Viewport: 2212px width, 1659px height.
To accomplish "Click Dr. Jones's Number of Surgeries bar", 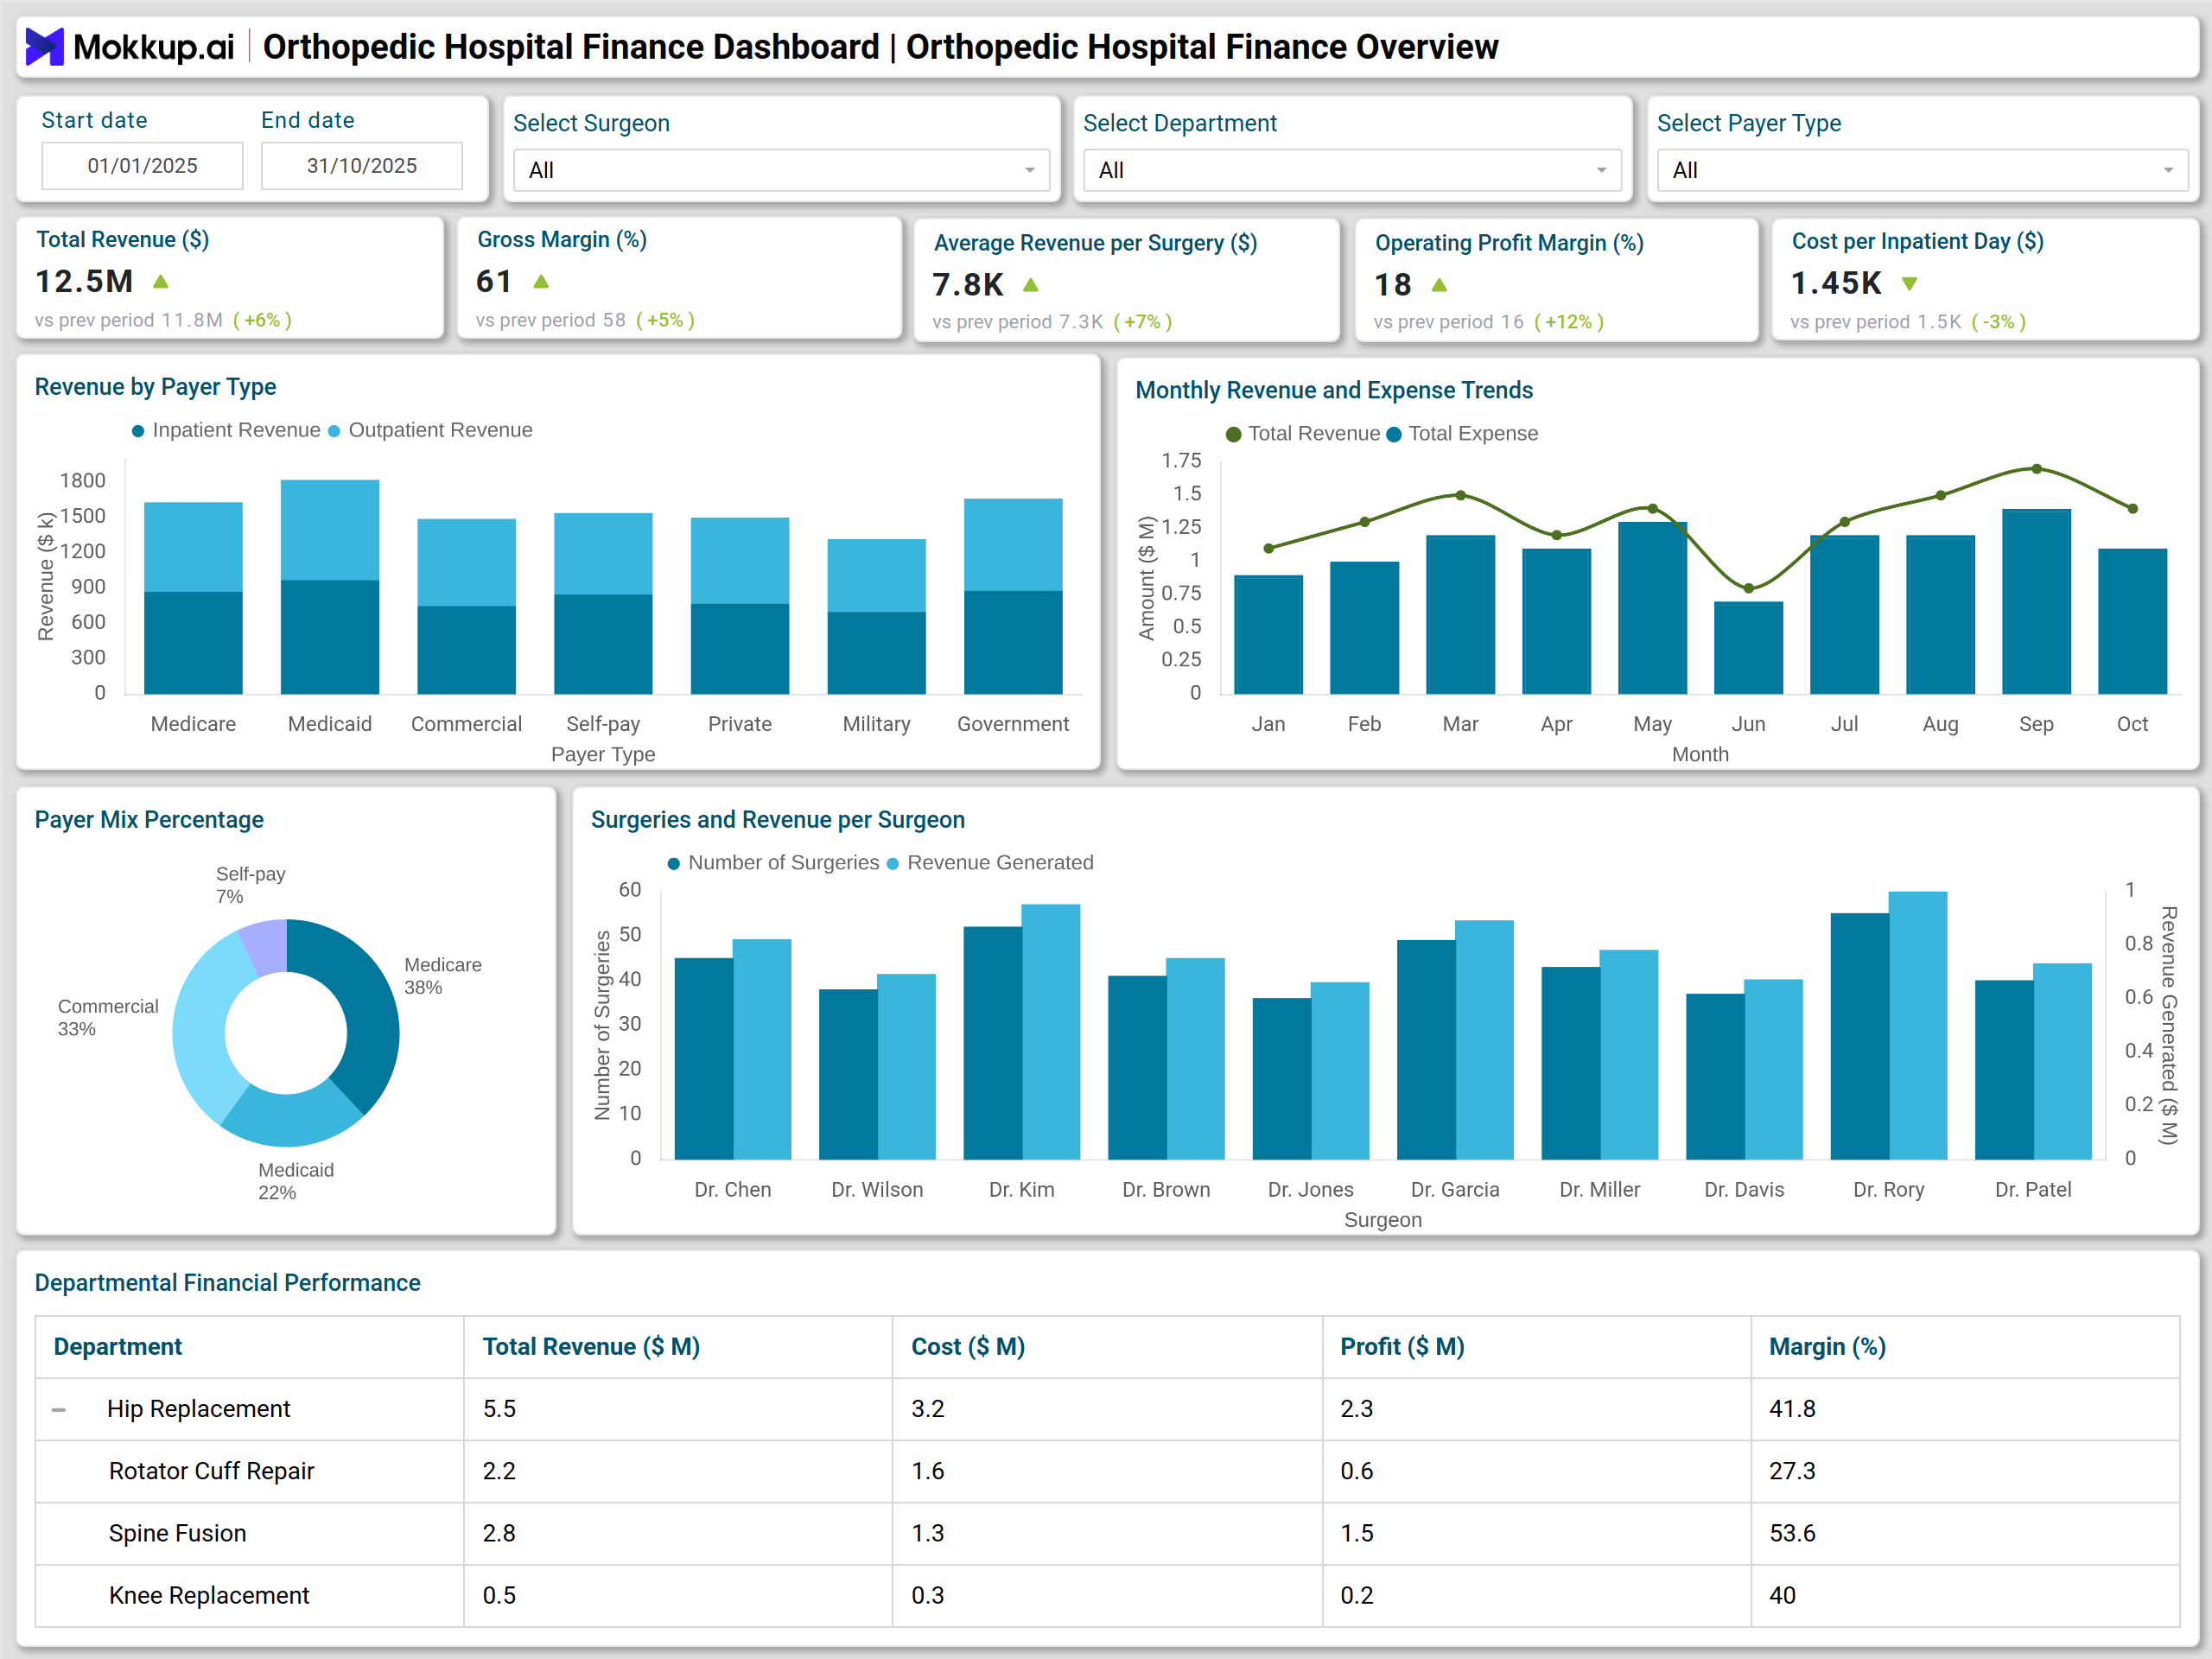I will tap(1282, 1079).
